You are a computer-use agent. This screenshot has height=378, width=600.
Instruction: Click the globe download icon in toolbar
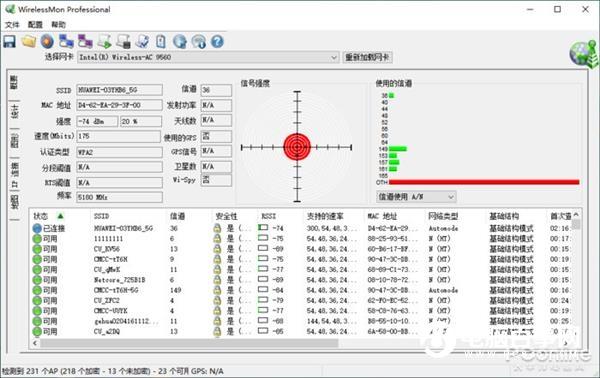[x=179, y=41]
